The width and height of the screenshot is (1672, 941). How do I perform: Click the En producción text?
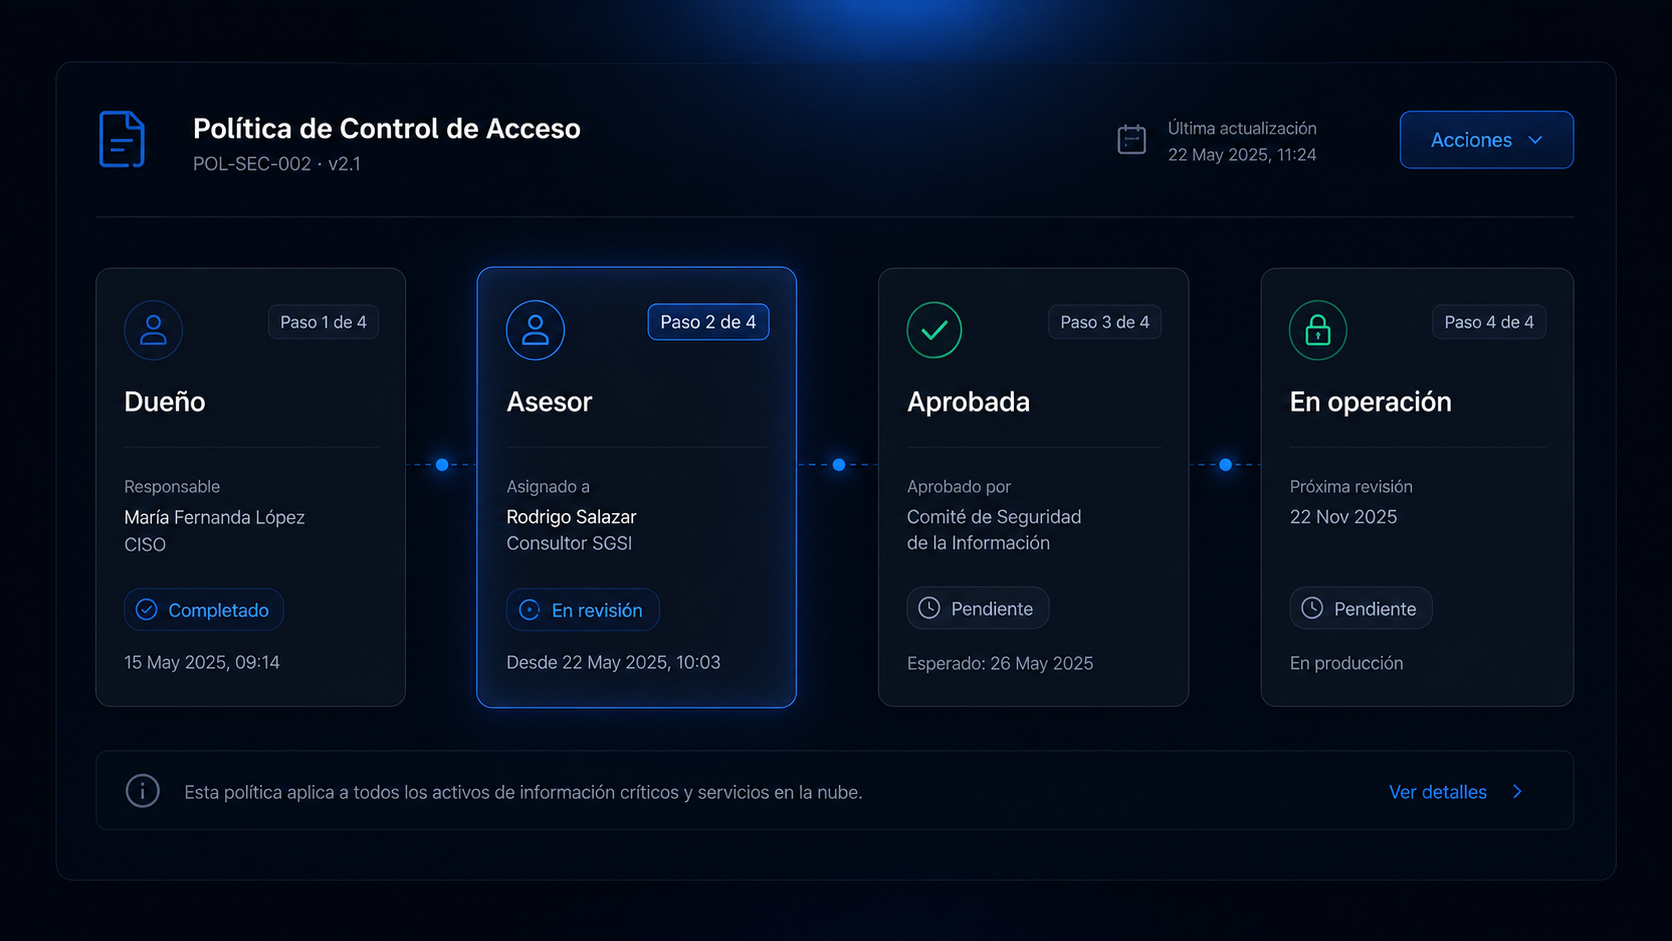[x=1346, y=663]
